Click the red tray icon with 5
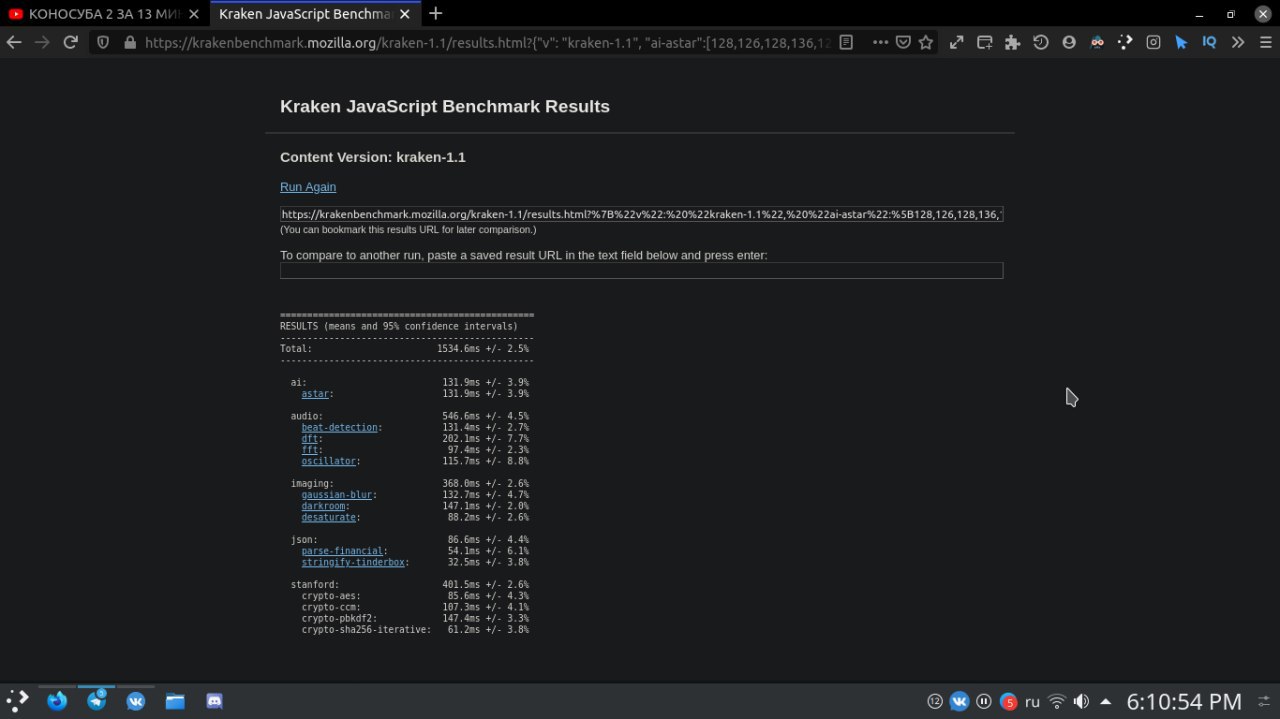This screenshot has height=719, width=1280. 1008,701
